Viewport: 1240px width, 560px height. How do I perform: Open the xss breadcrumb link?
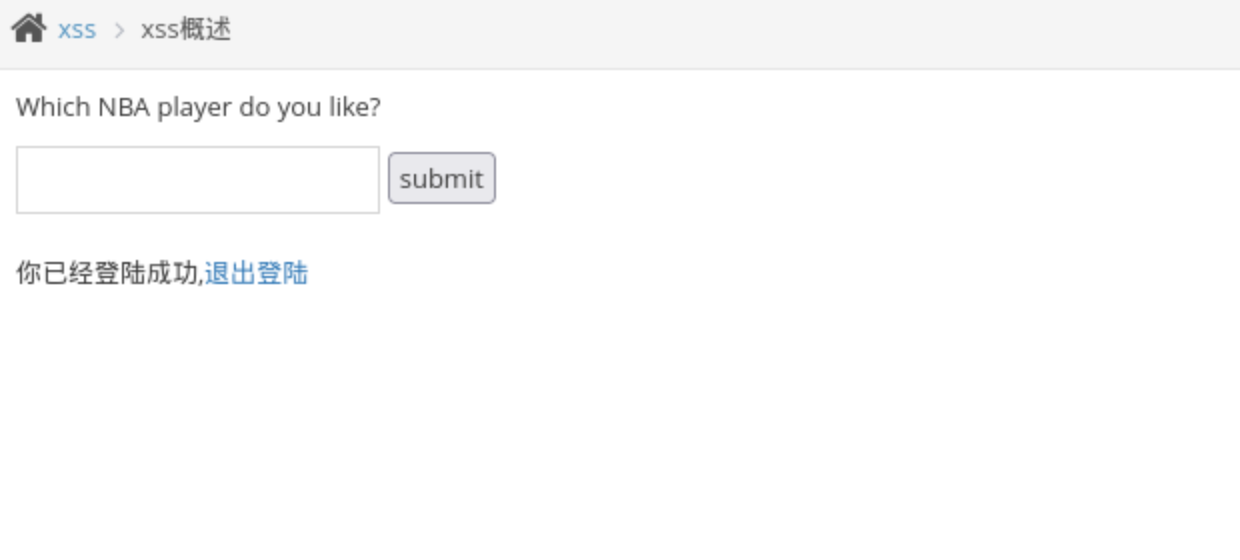[77, 30]
